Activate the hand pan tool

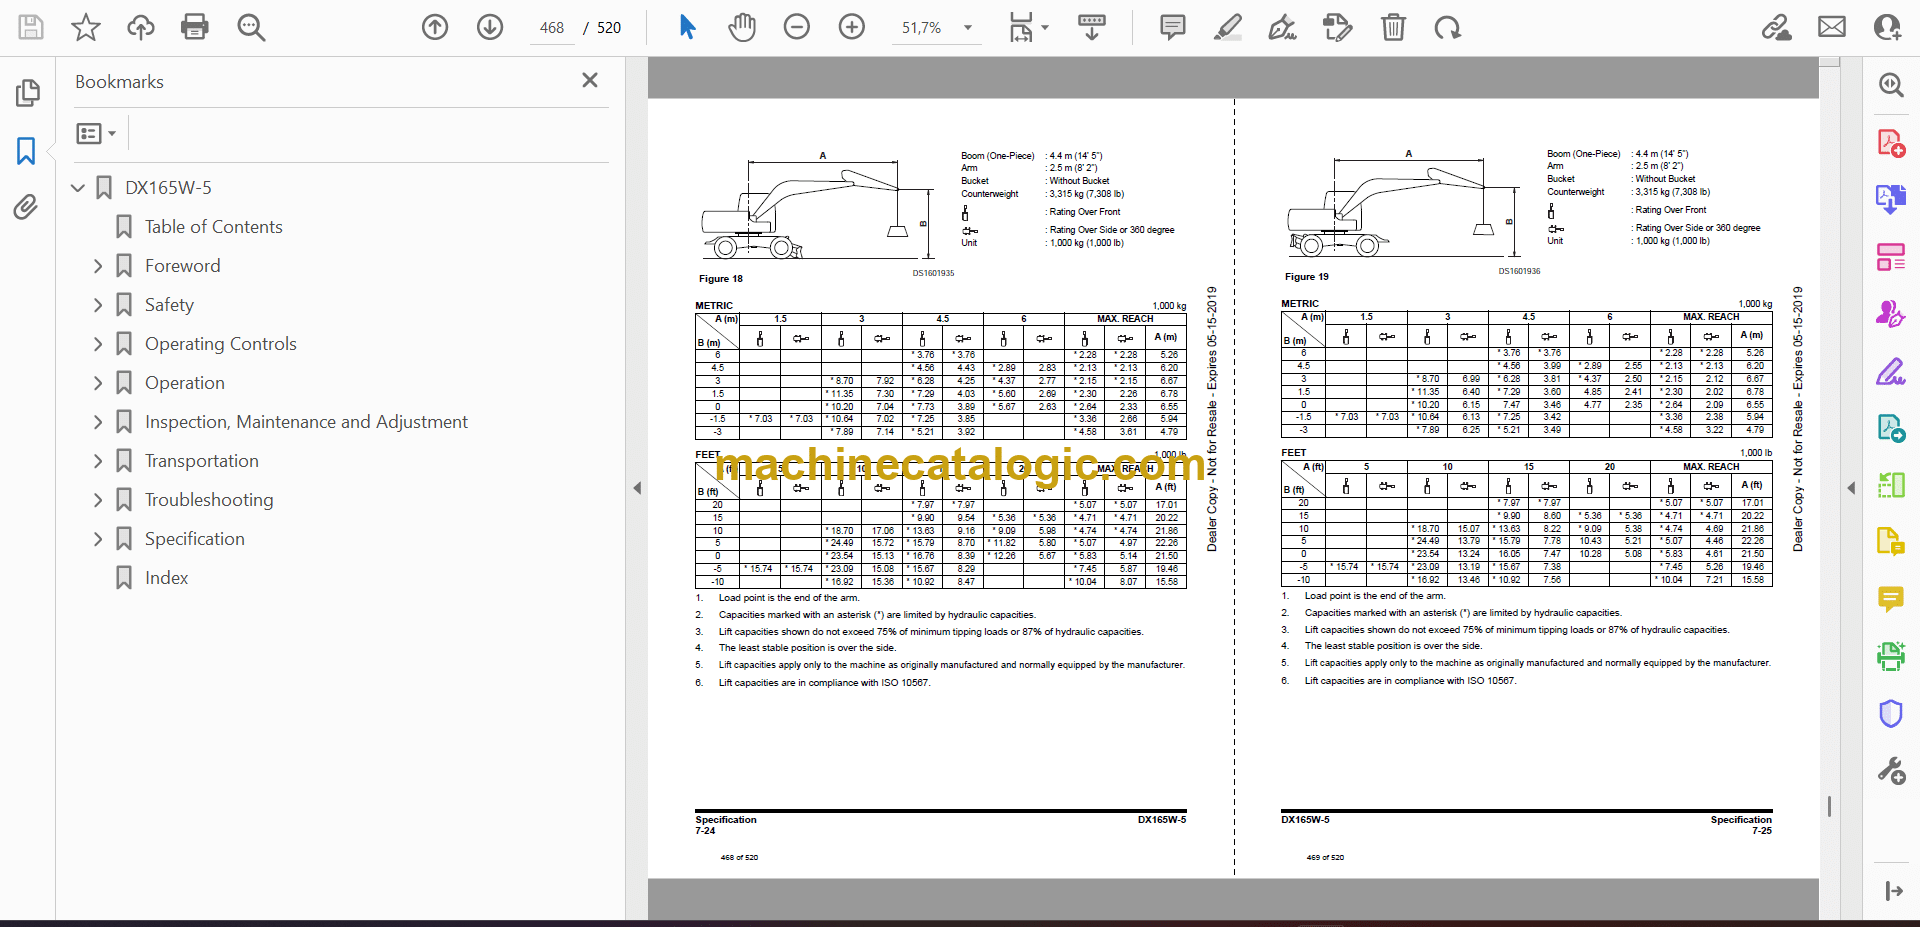coord(742,27)
